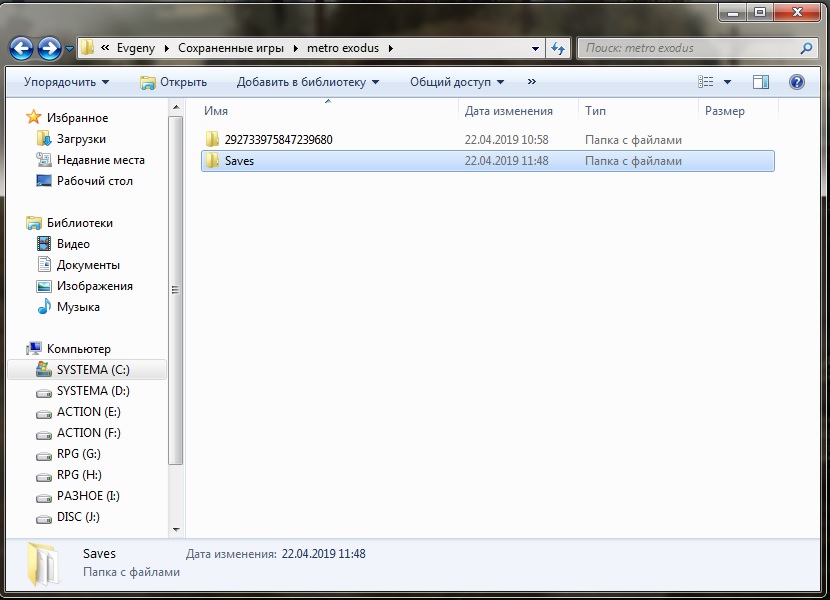Open the Упорядочить menu
The image size is (830, 600).
point(66,82)
